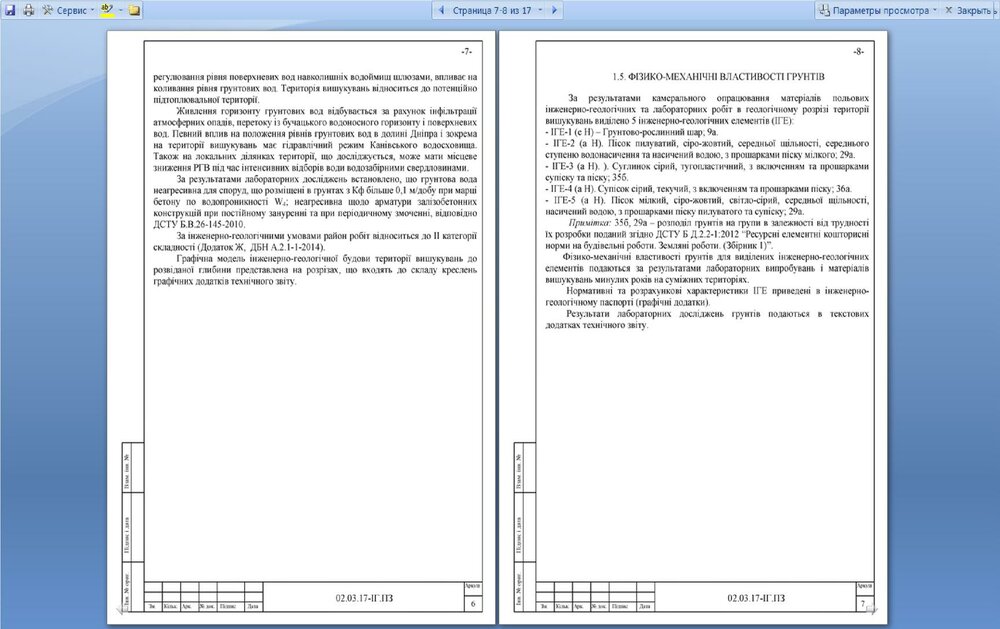Open Параметры просмотра view options
Viewport: 1000px width, 629px height.
pos(877,10)
